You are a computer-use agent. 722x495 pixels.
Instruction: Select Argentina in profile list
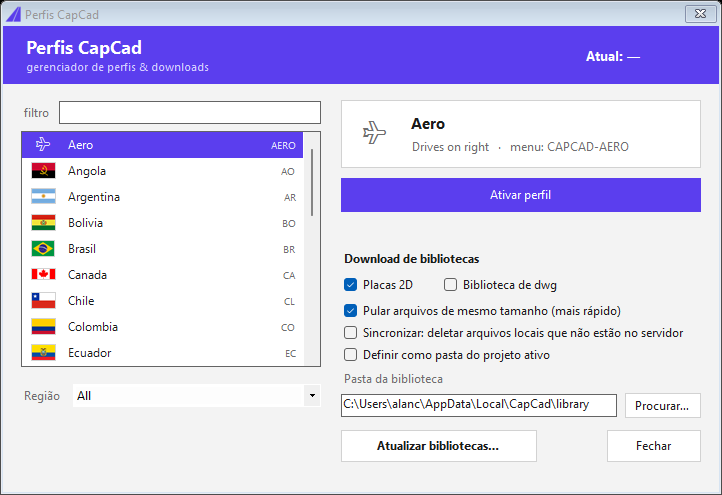162,197
